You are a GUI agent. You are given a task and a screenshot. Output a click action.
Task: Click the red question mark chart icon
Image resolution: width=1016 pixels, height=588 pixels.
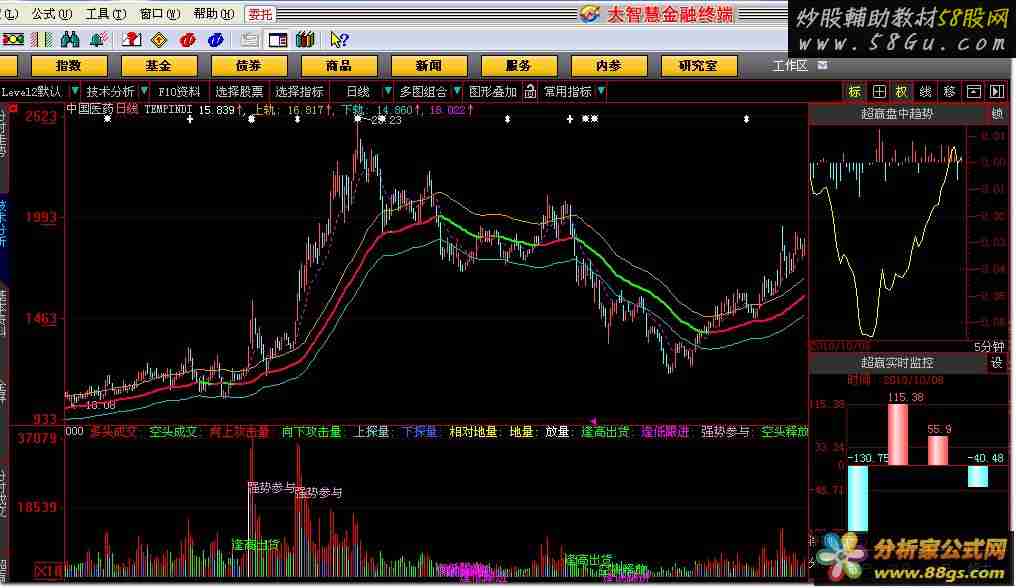tap(132, 40)
